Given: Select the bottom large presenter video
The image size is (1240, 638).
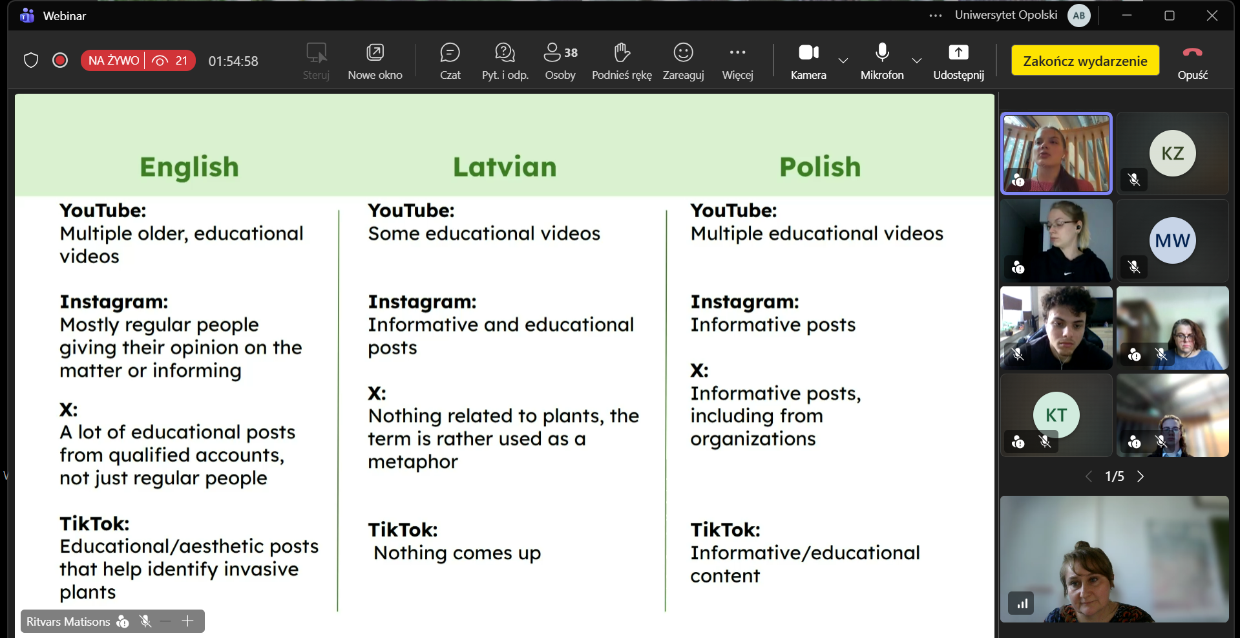Looking at the screenshot, I should pos(1115,560).
